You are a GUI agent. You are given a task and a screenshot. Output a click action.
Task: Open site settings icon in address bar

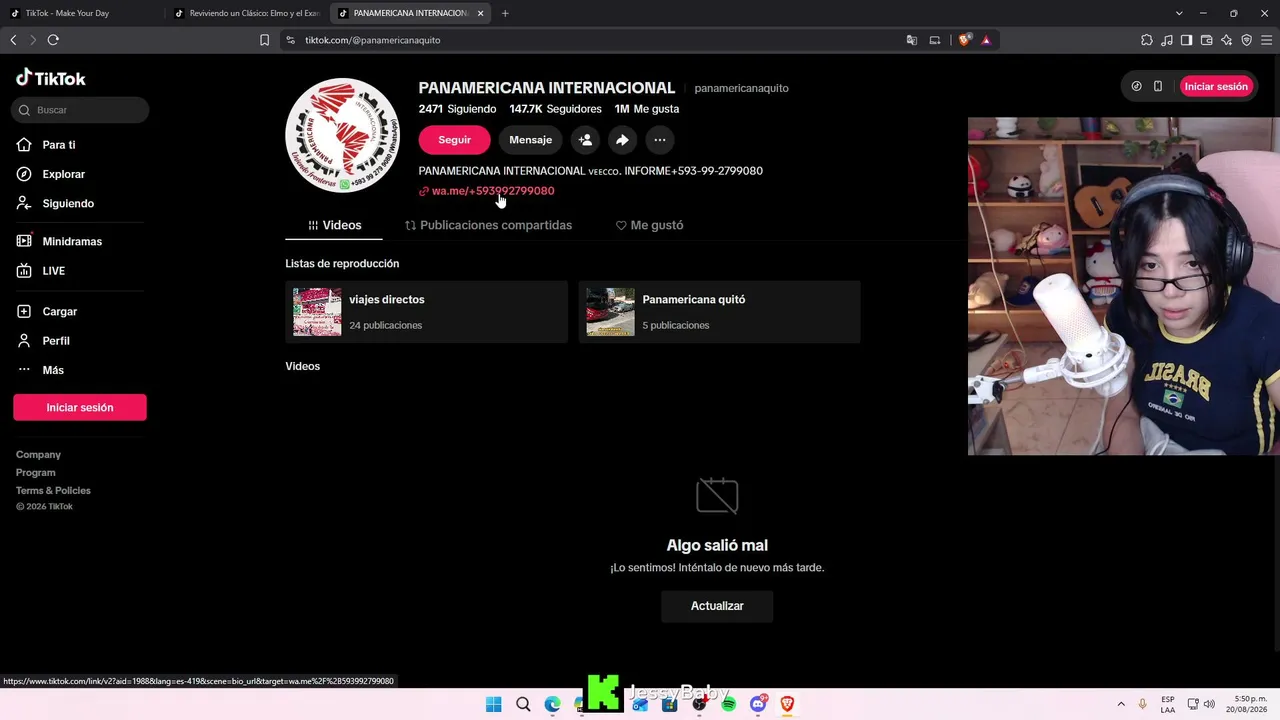point(291,40)
